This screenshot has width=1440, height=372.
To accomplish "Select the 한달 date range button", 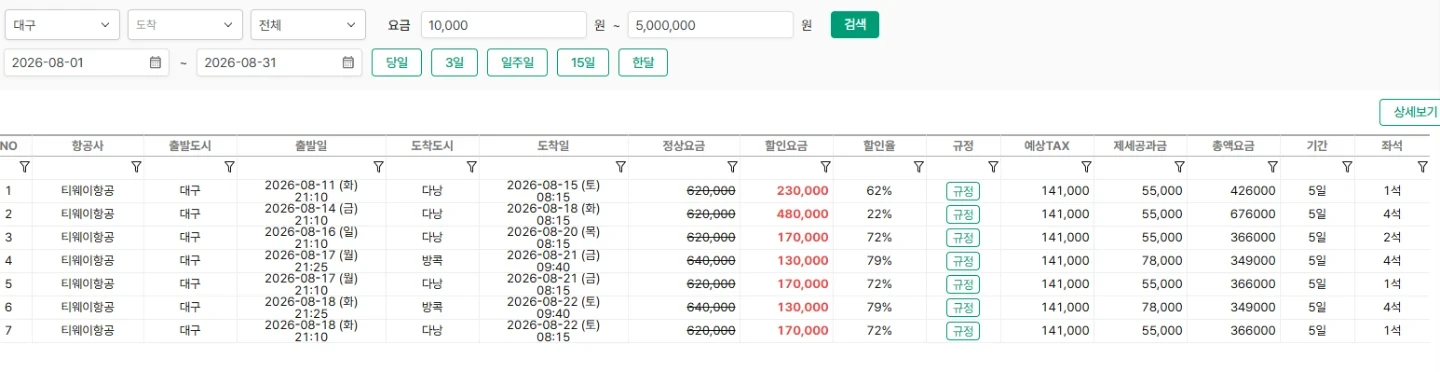I will [x=643, y=63].
